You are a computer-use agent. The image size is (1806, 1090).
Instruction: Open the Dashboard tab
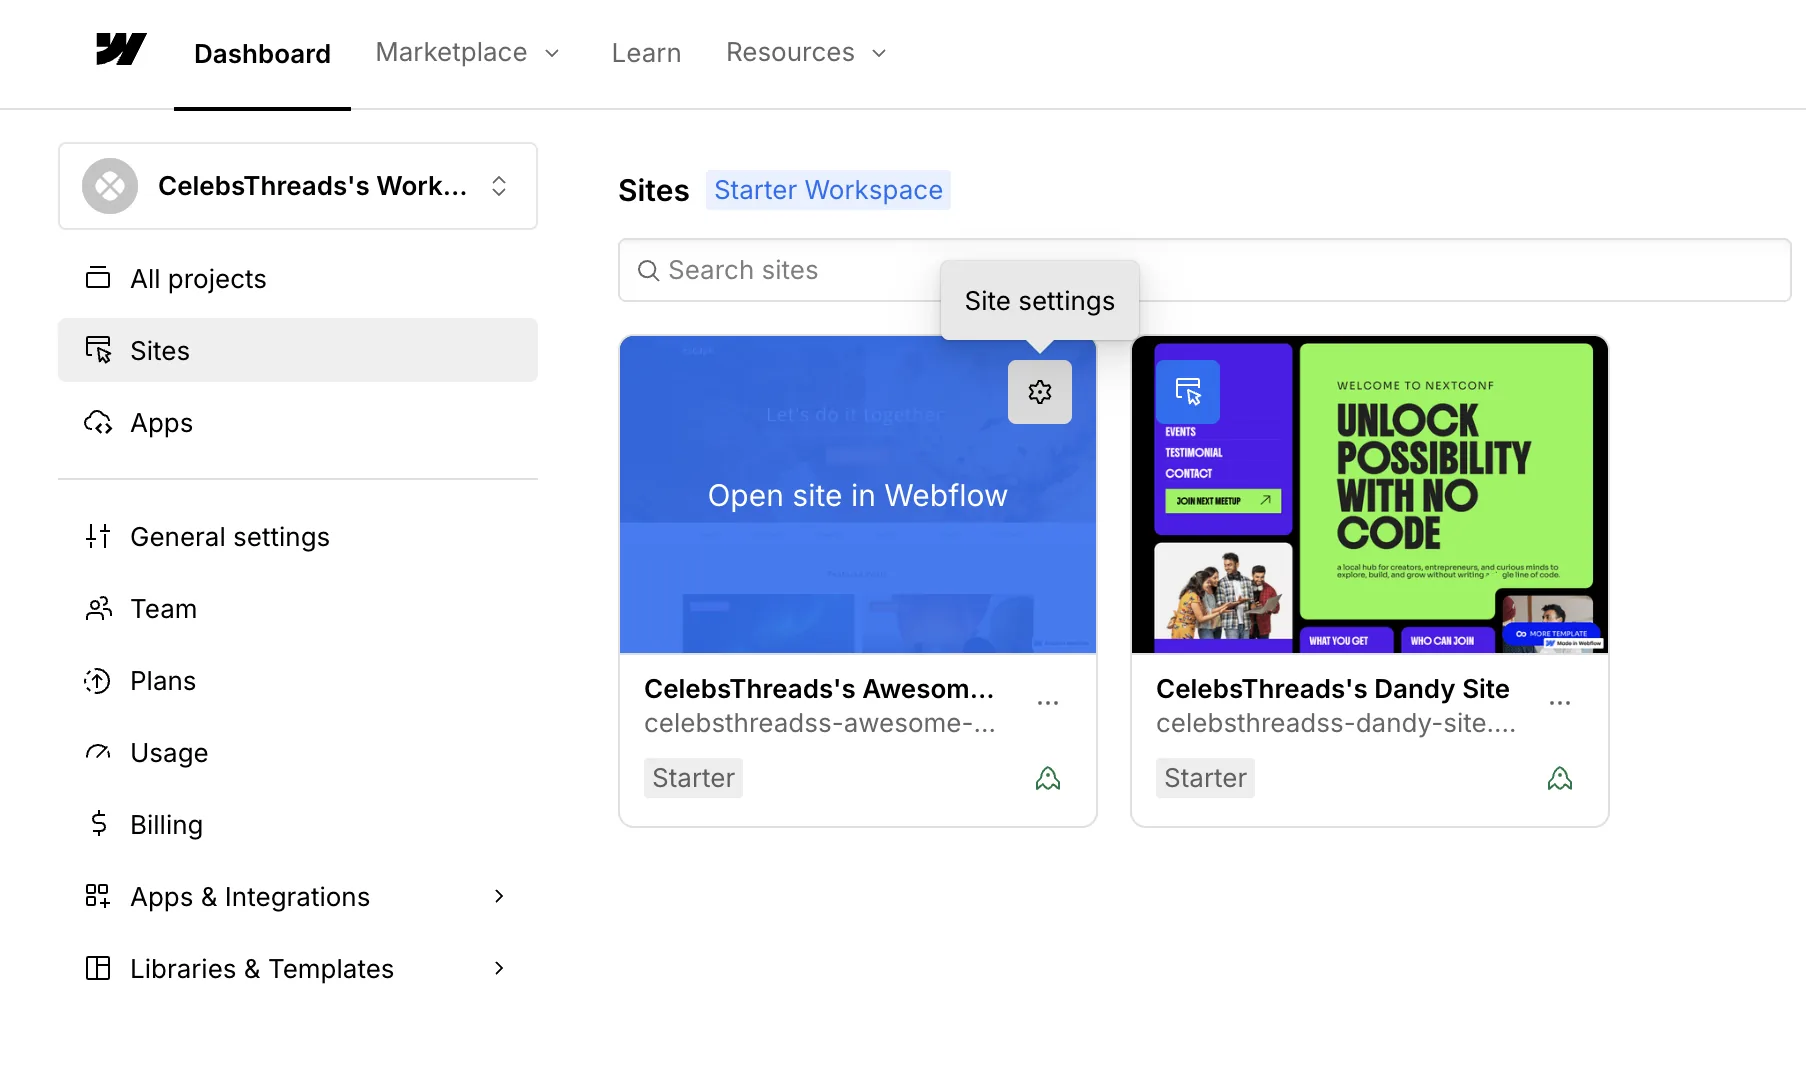point(262,53)
